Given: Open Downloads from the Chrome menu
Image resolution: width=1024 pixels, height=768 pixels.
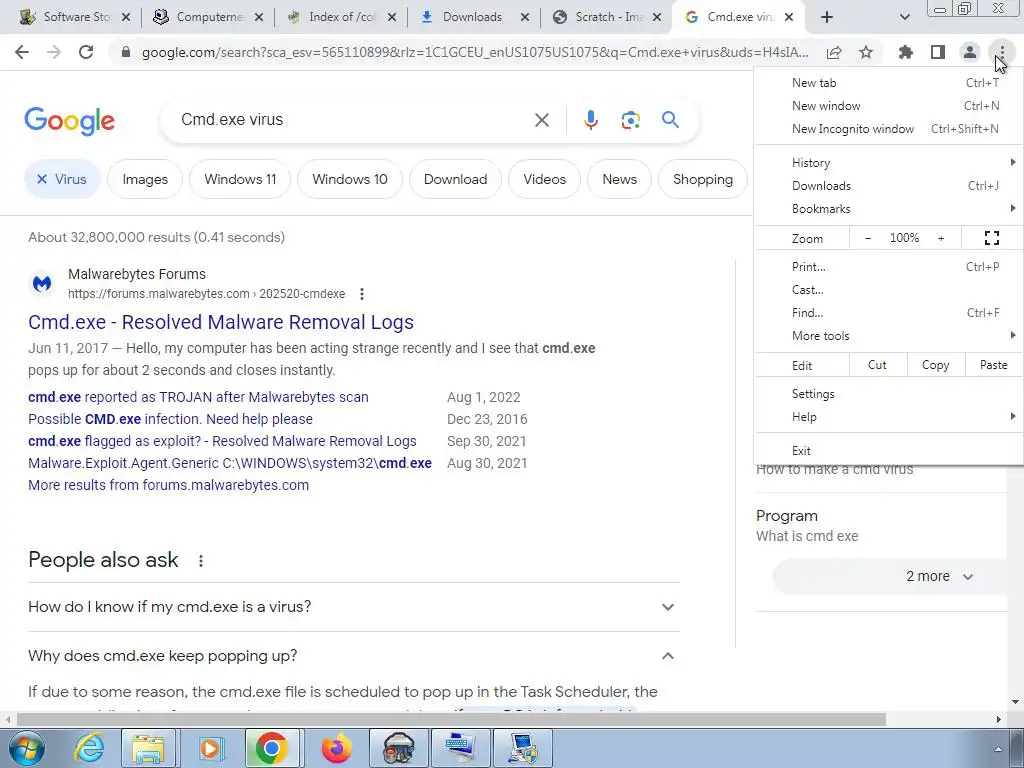Looking at the screenshot, I should (x=889, y=186).
